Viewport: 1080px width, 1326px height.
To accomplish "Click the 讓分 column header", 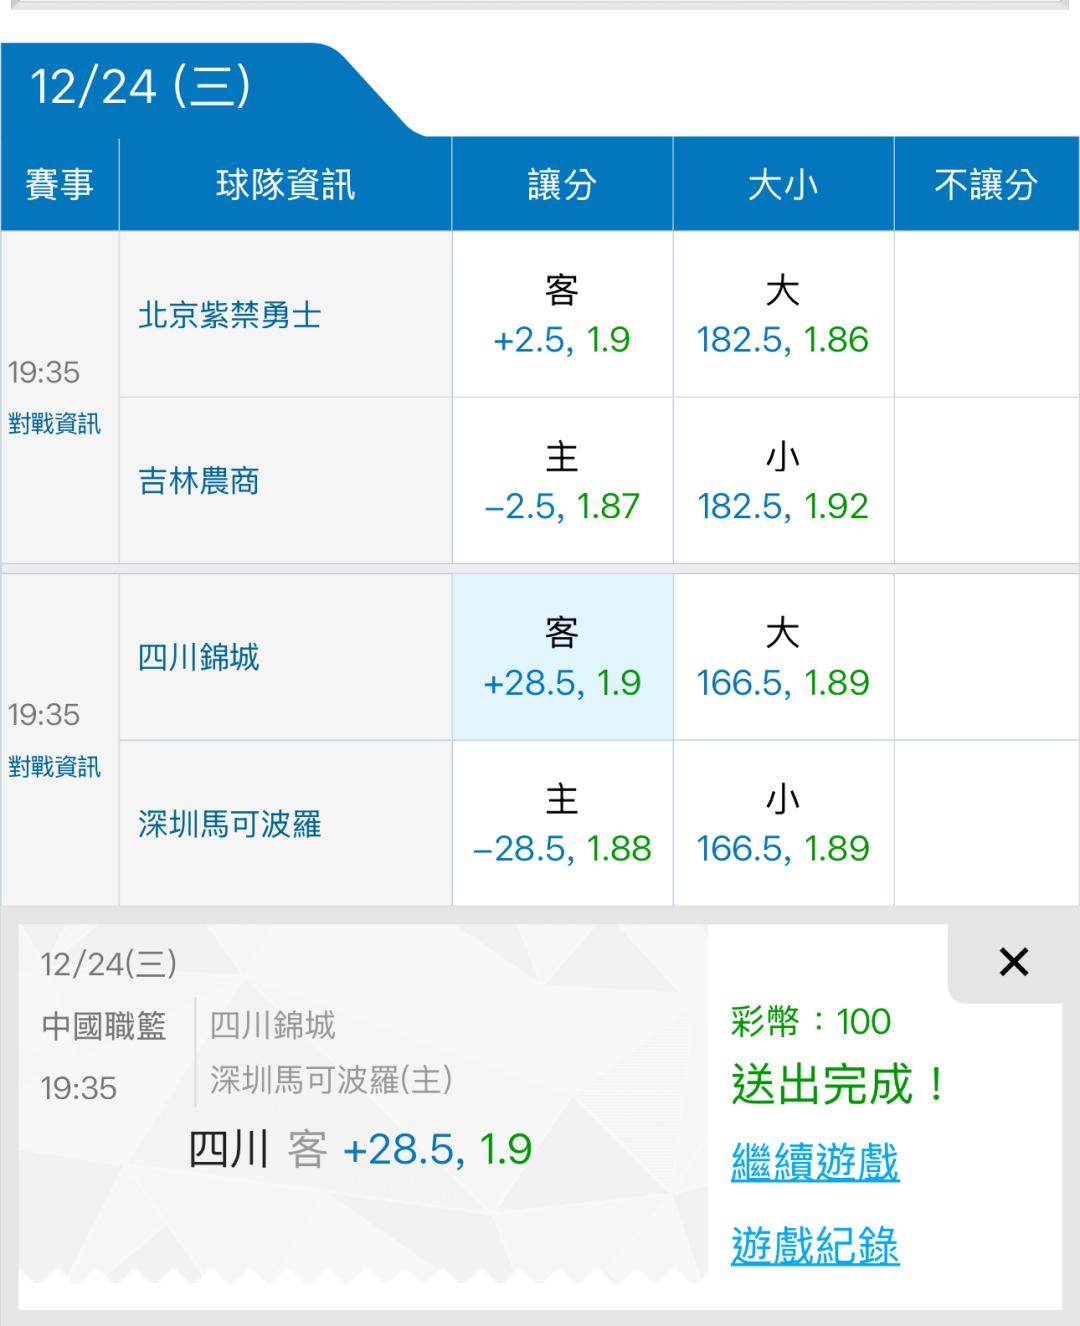I will click(562, 185).
